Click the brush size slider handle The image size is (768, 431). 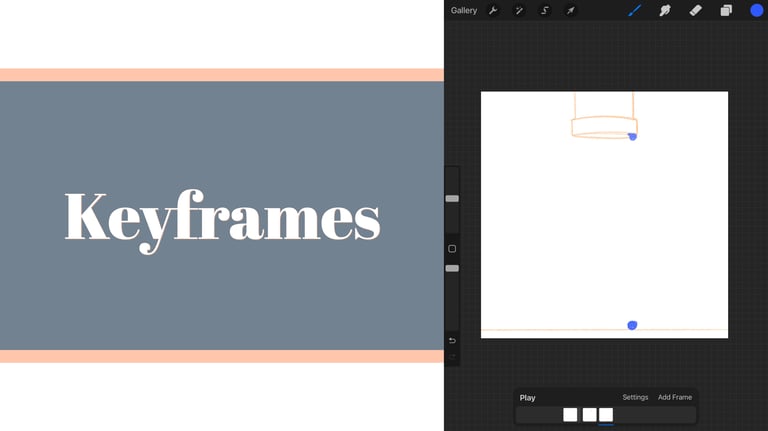pos(452,198)
